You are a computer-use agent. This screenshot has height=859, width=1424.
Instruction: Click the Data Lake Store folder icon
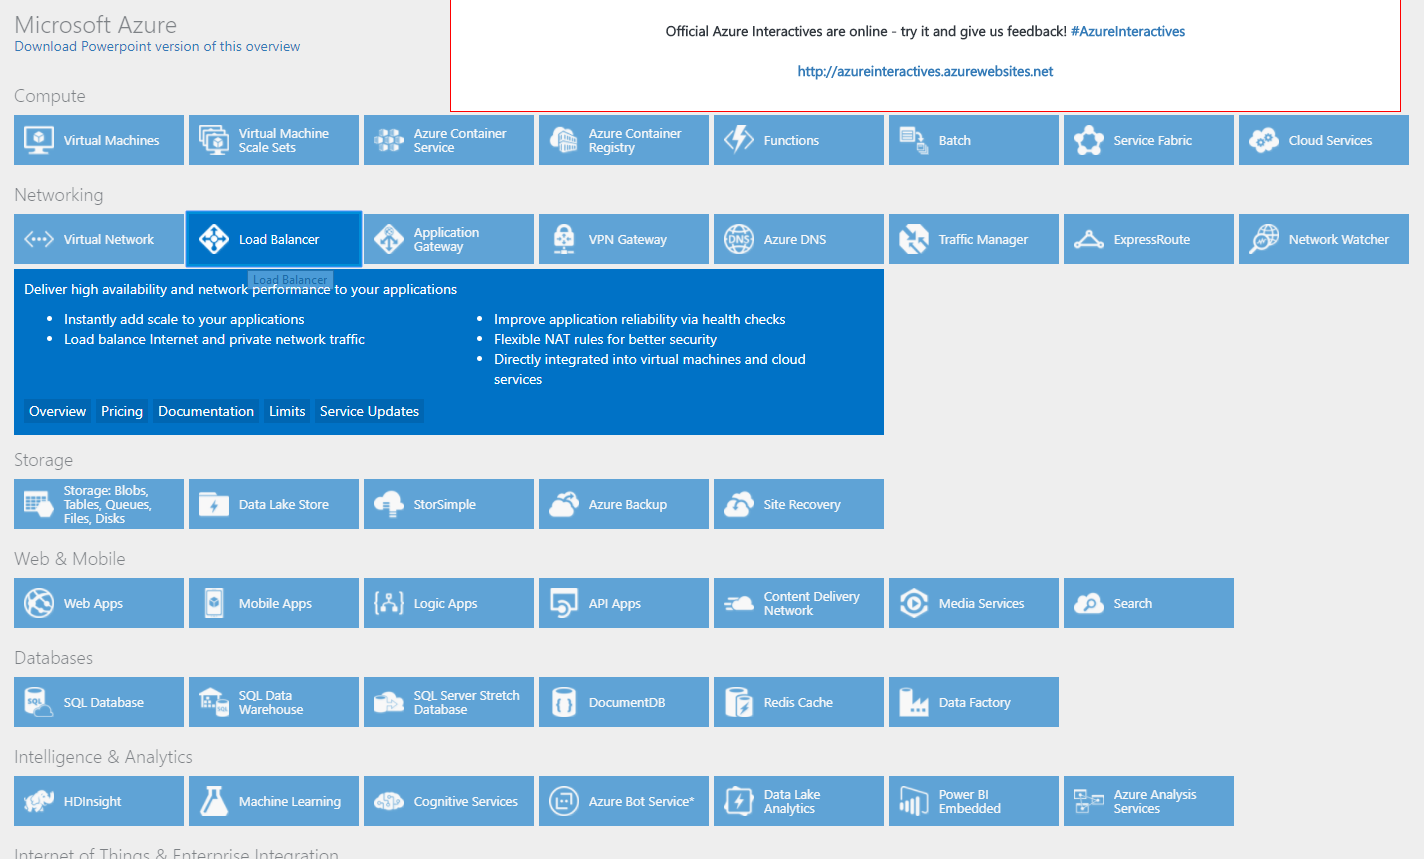click(214, 504)
